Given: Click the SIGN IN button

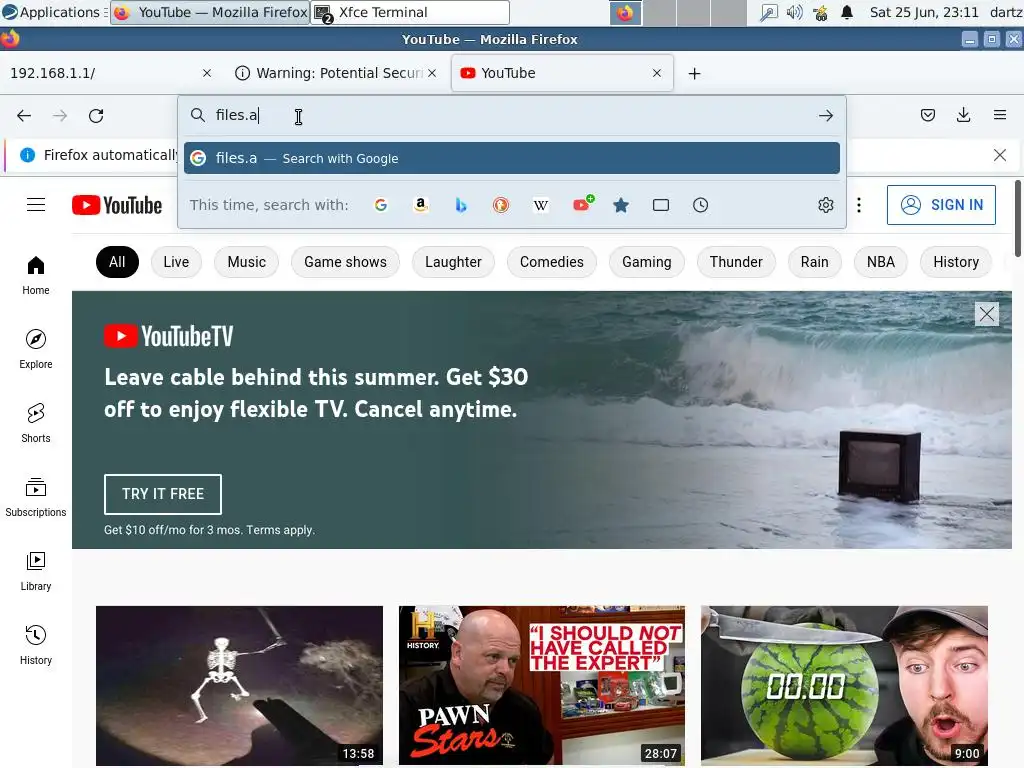Looking at the screenshot, I should (x=941, y=205).
